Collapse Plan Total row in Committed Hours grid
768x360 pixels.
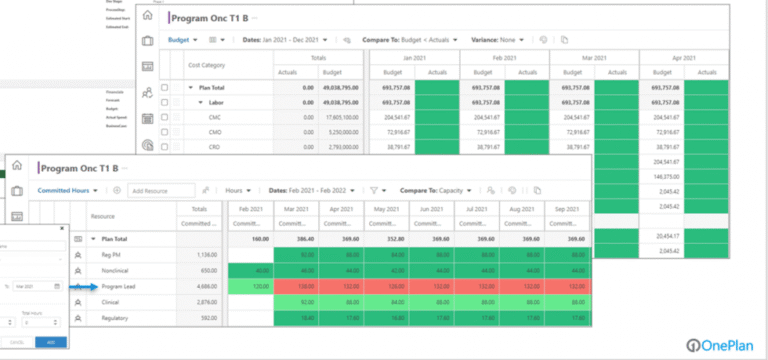(x=93, y=239)
